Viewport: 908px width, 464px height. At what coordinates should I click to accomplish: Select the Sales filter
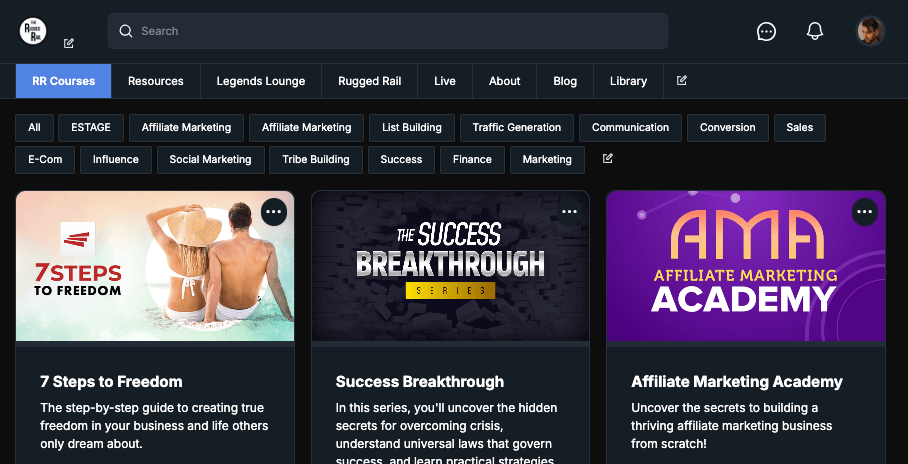click(800, 128)
